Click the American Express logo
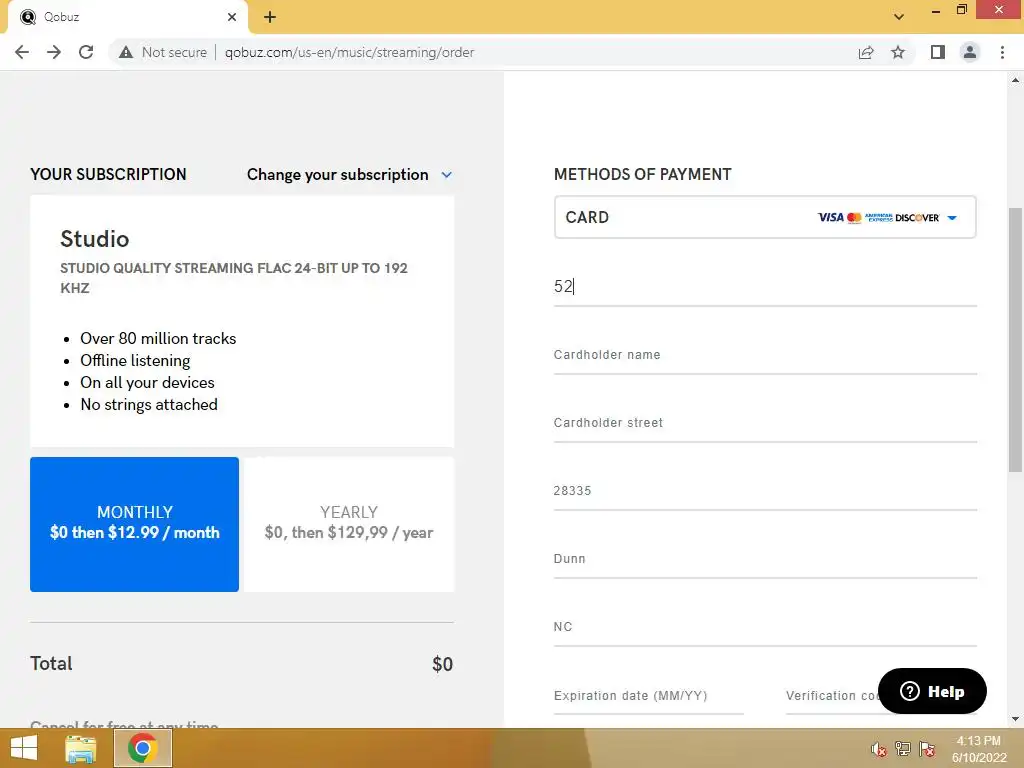The width and height of the screenshot is (1024, 768). tap(878, 217)
